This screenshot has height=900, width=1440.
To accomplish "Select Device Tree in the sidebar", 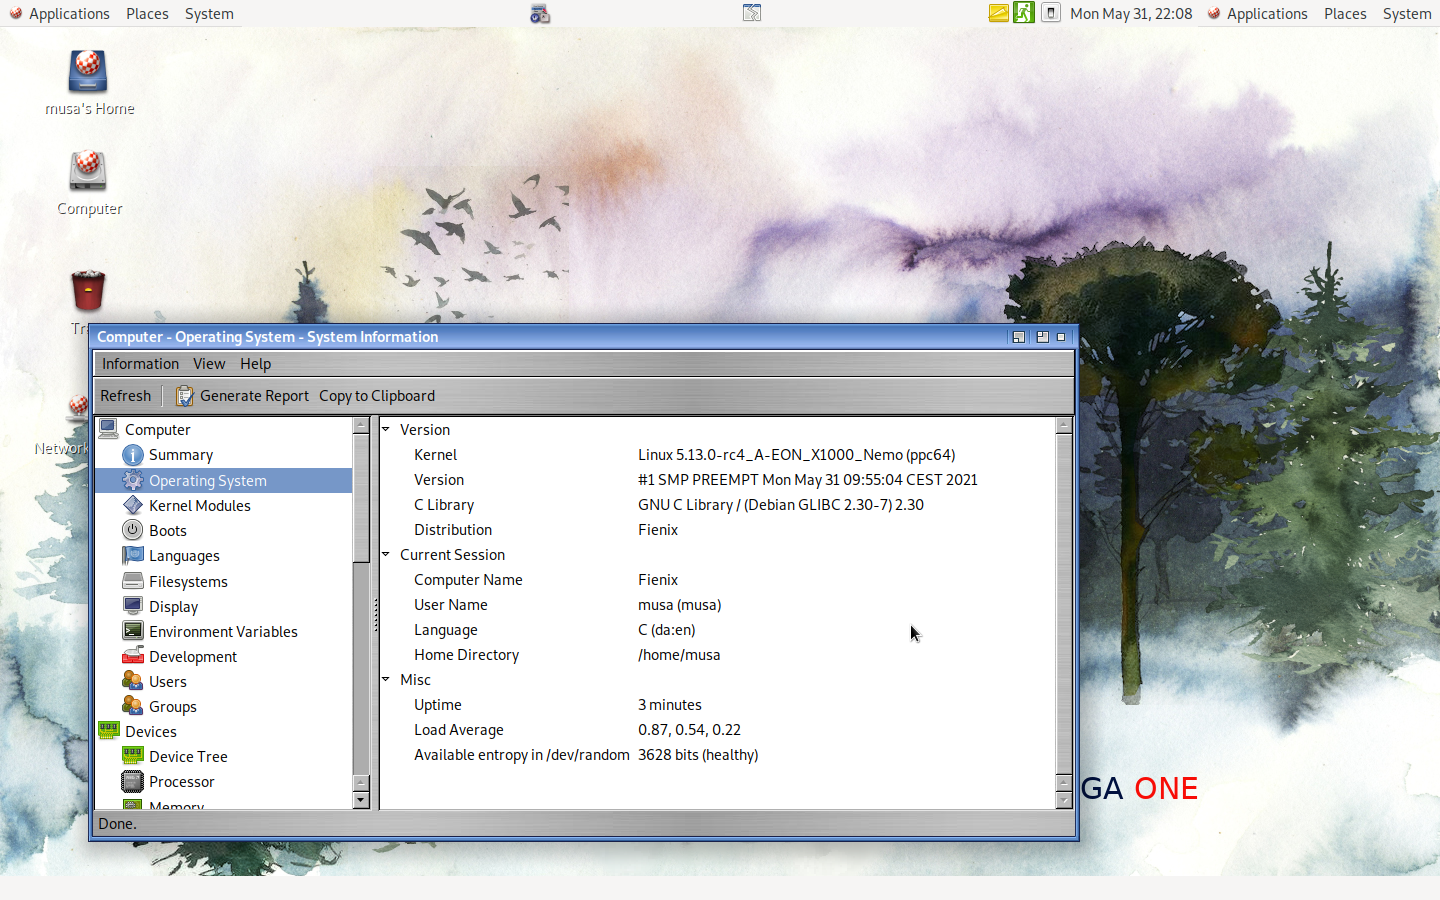I will click(x=188, y=757).
